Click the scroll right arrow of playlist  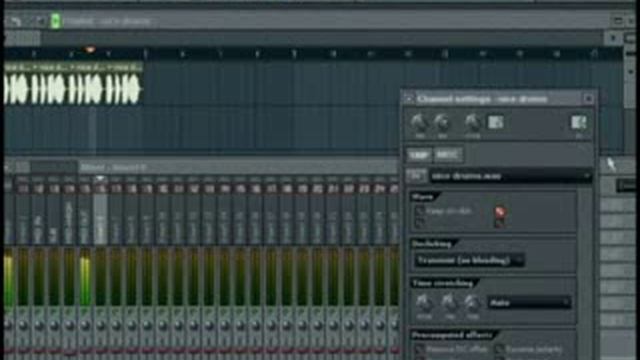click(613, 38)
